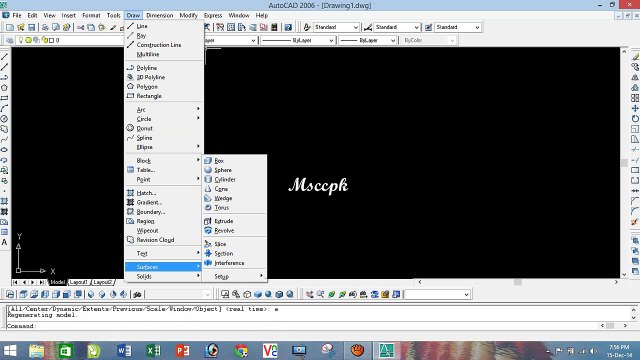
Task: Click the Plot printer icon
Action: pyautogui.click(x=45, y=27)
